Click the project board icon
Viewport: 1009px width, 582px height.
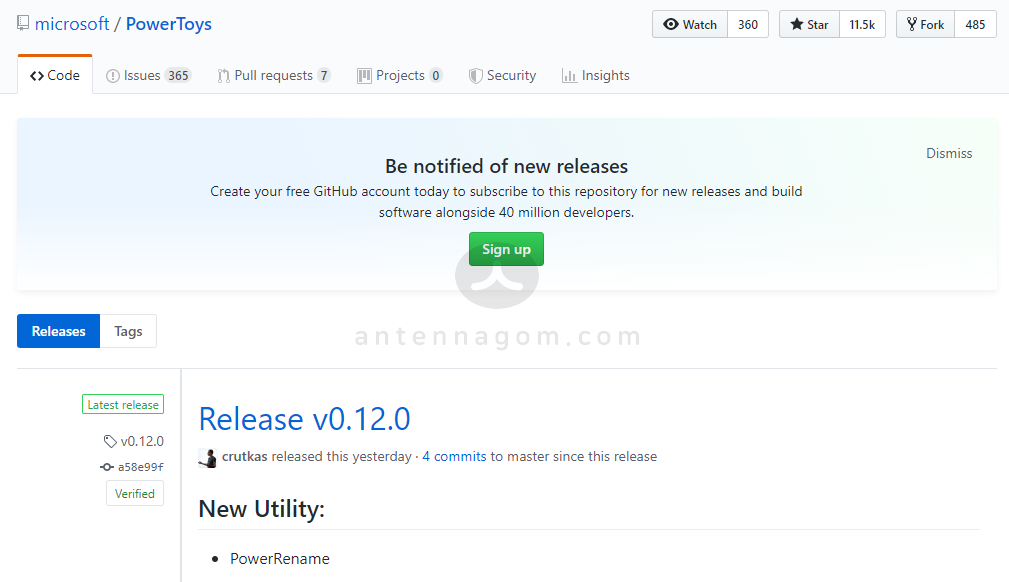[x=364, y=76]
